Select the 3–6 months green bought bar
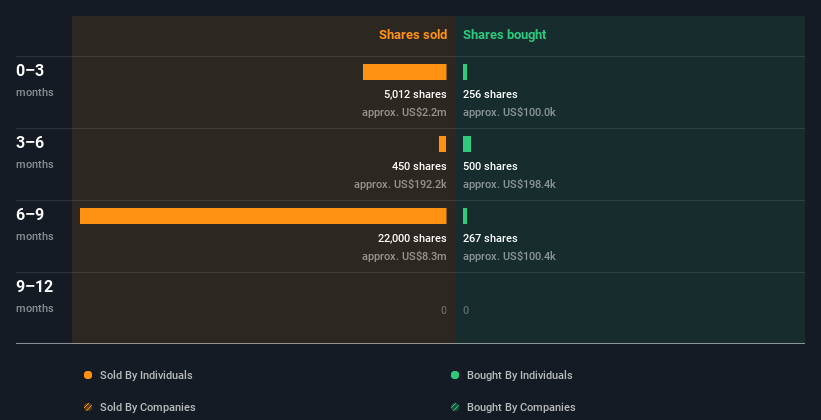 coord(467,144)
